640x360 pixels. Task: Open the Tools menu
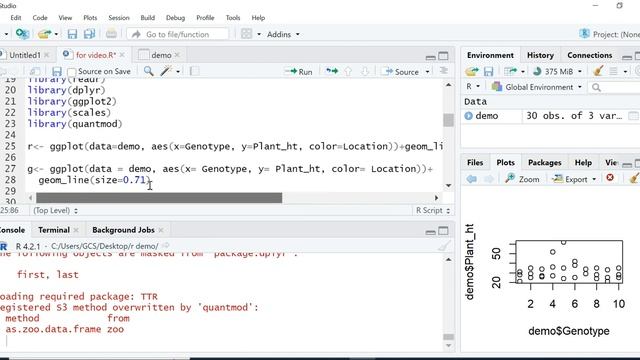pos(233,18)
